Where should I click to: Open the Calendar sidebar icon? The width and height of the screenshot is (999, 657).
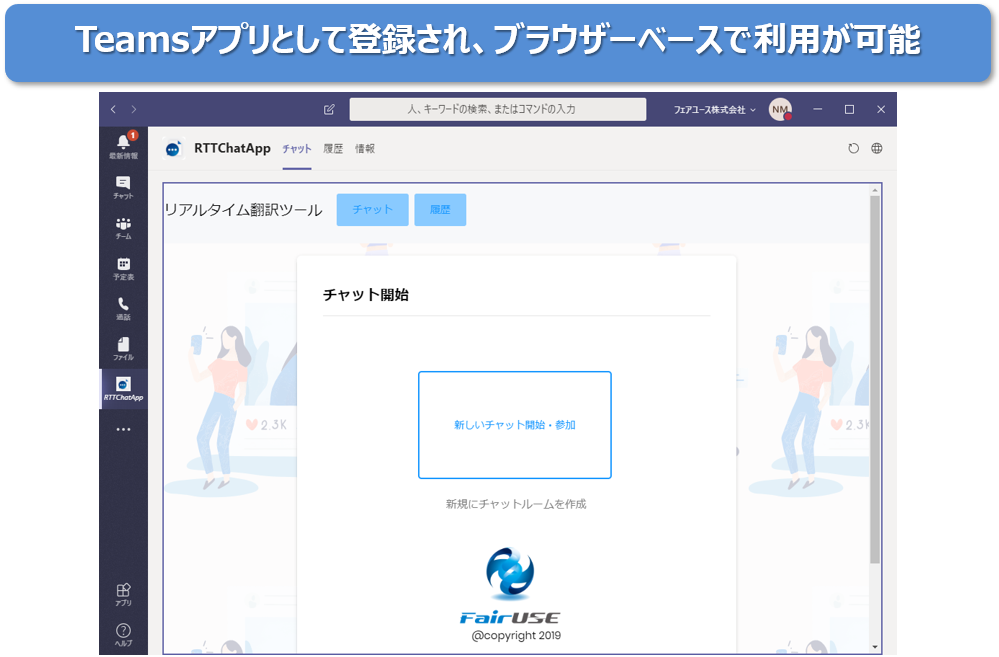tap(124, 268)
